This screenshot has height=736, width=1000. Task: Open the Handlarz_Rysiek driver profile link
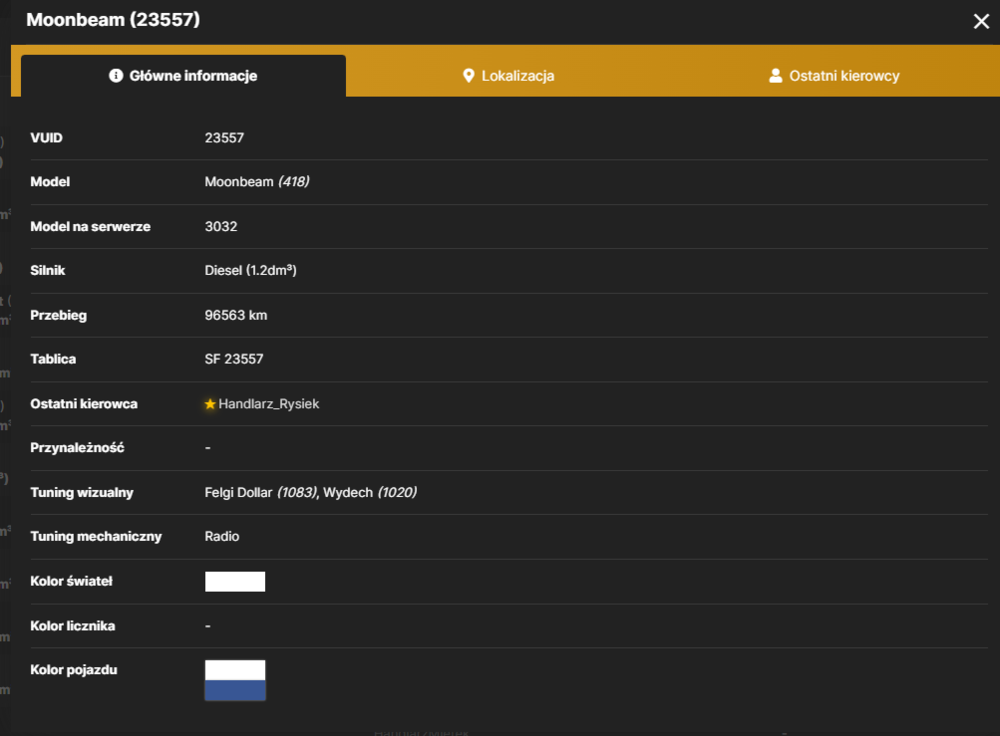(x=268, y=404)
